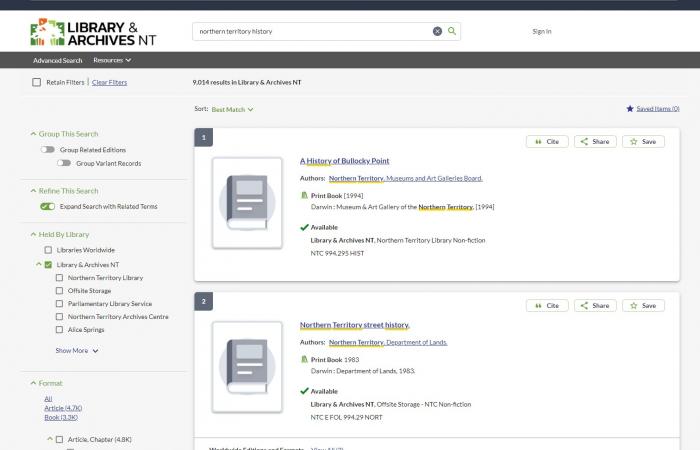Screen dimensions: 700x450
Task: Save Northern Territory street history
Action: pos(643,305)
